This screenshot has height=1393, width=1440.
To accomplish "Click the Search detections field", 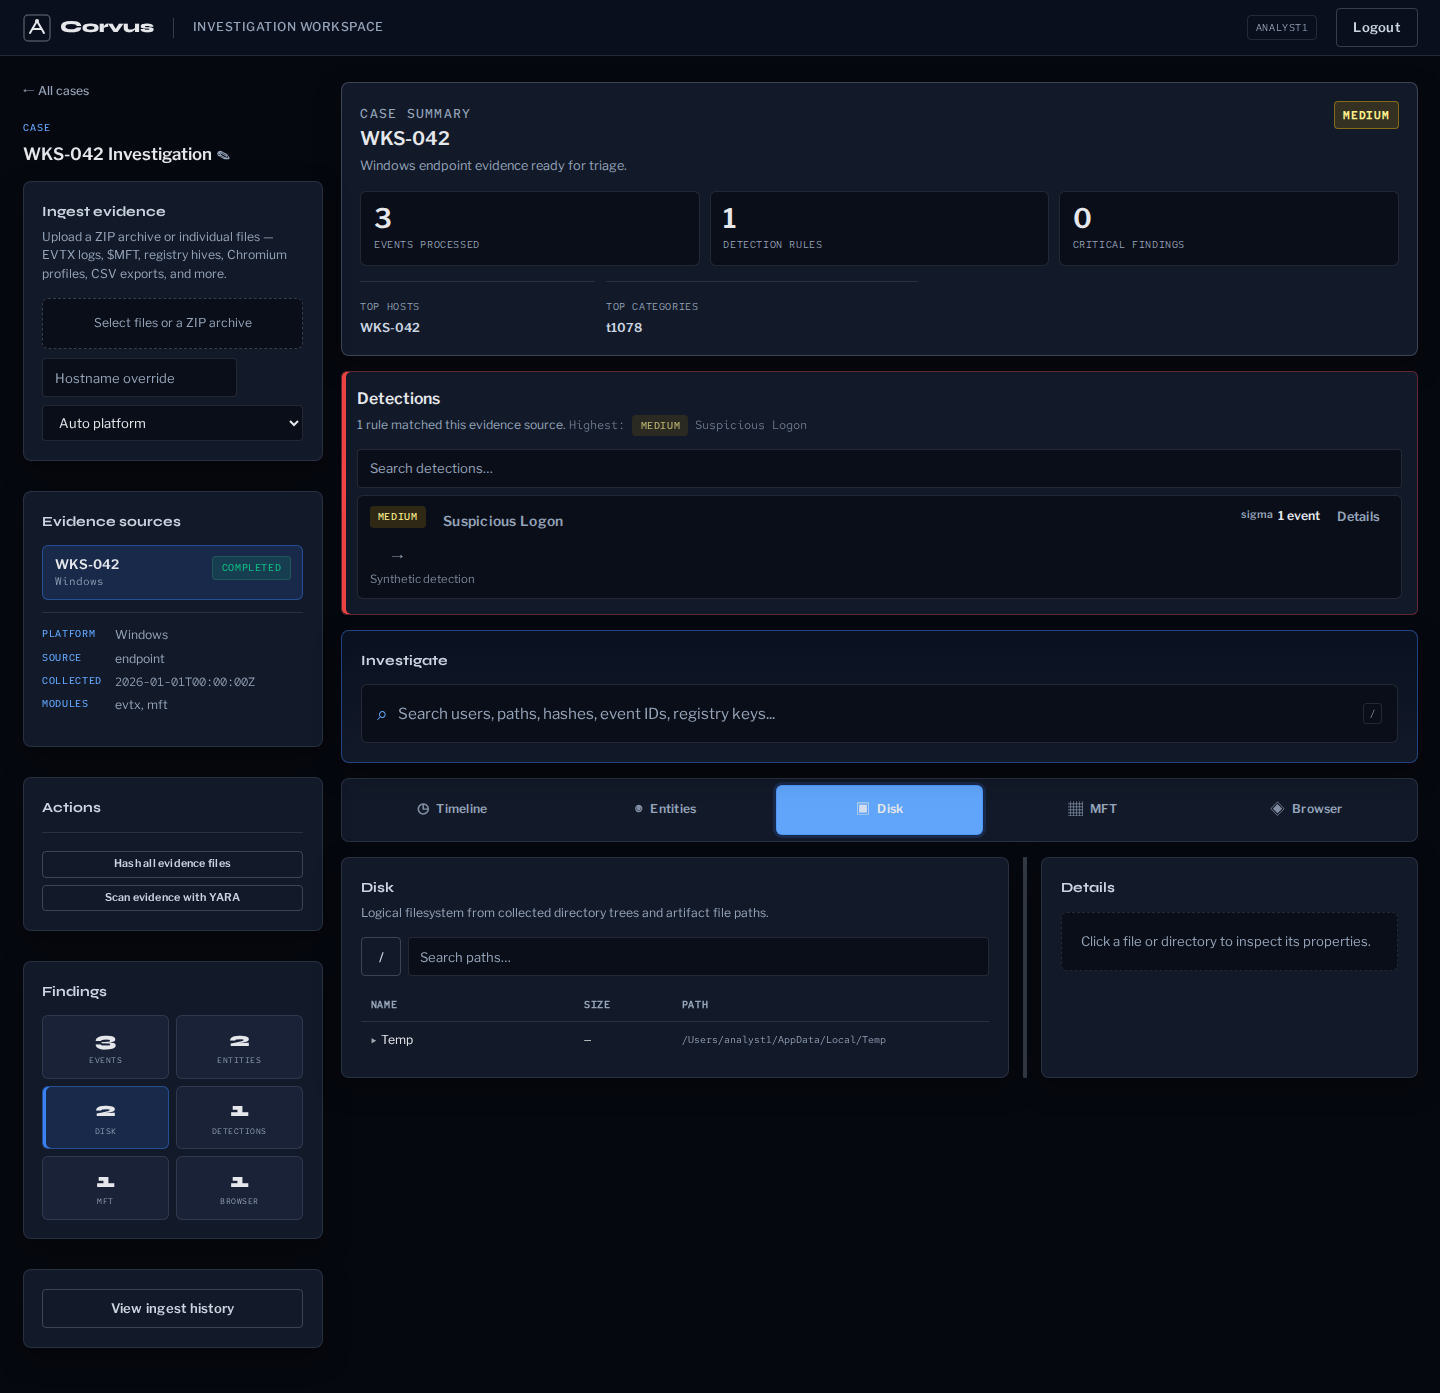I will click(879, 468).
